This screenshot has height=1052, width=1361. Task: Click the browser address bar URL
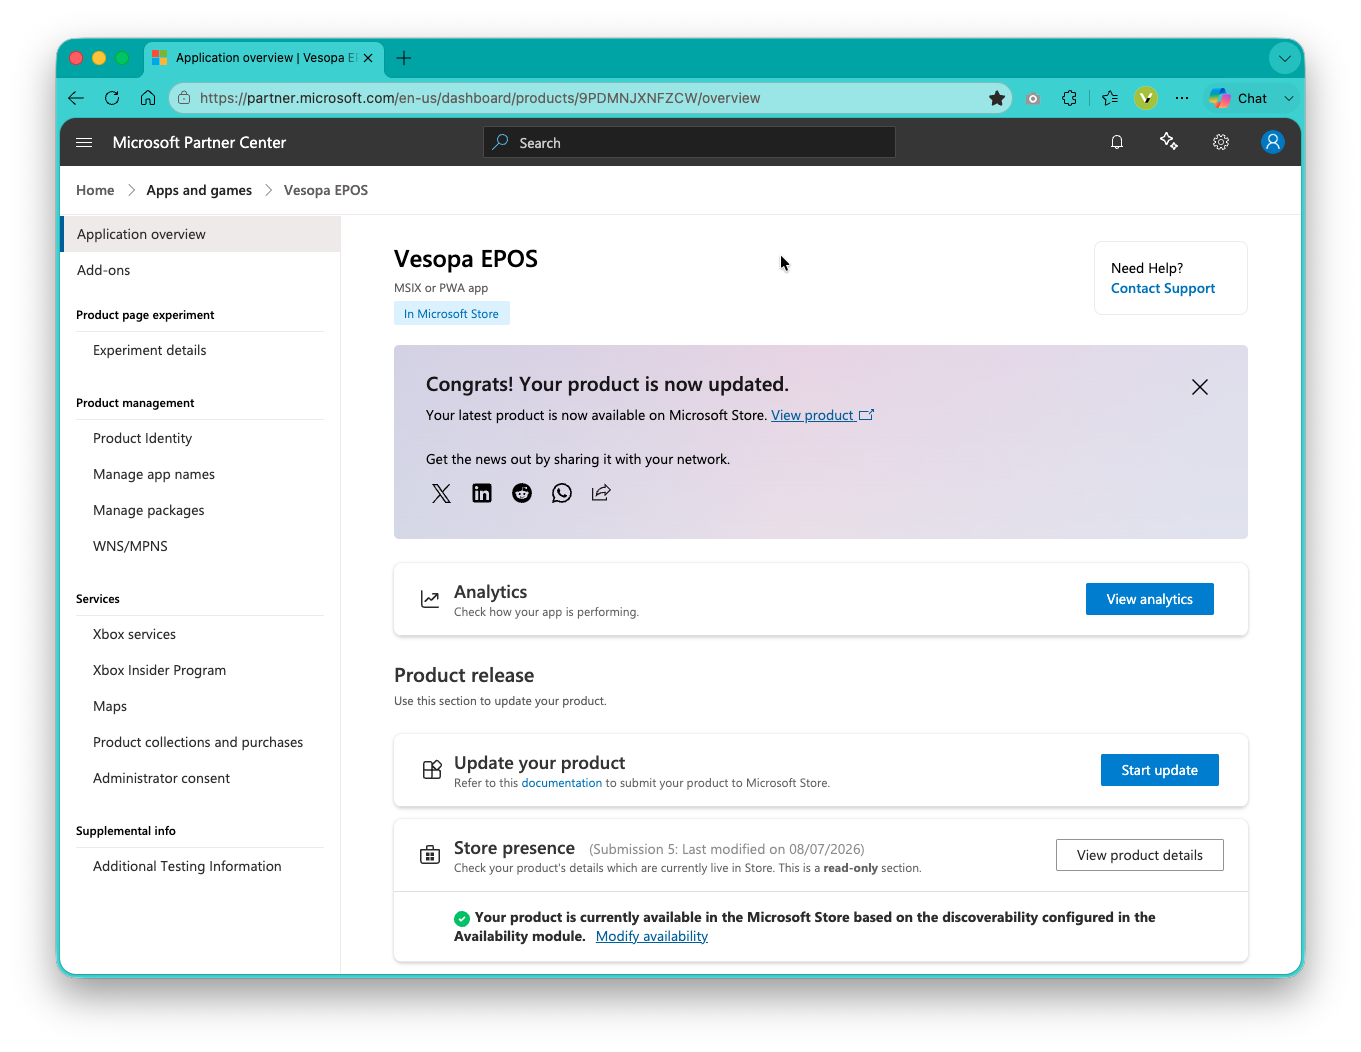(480, 98)
